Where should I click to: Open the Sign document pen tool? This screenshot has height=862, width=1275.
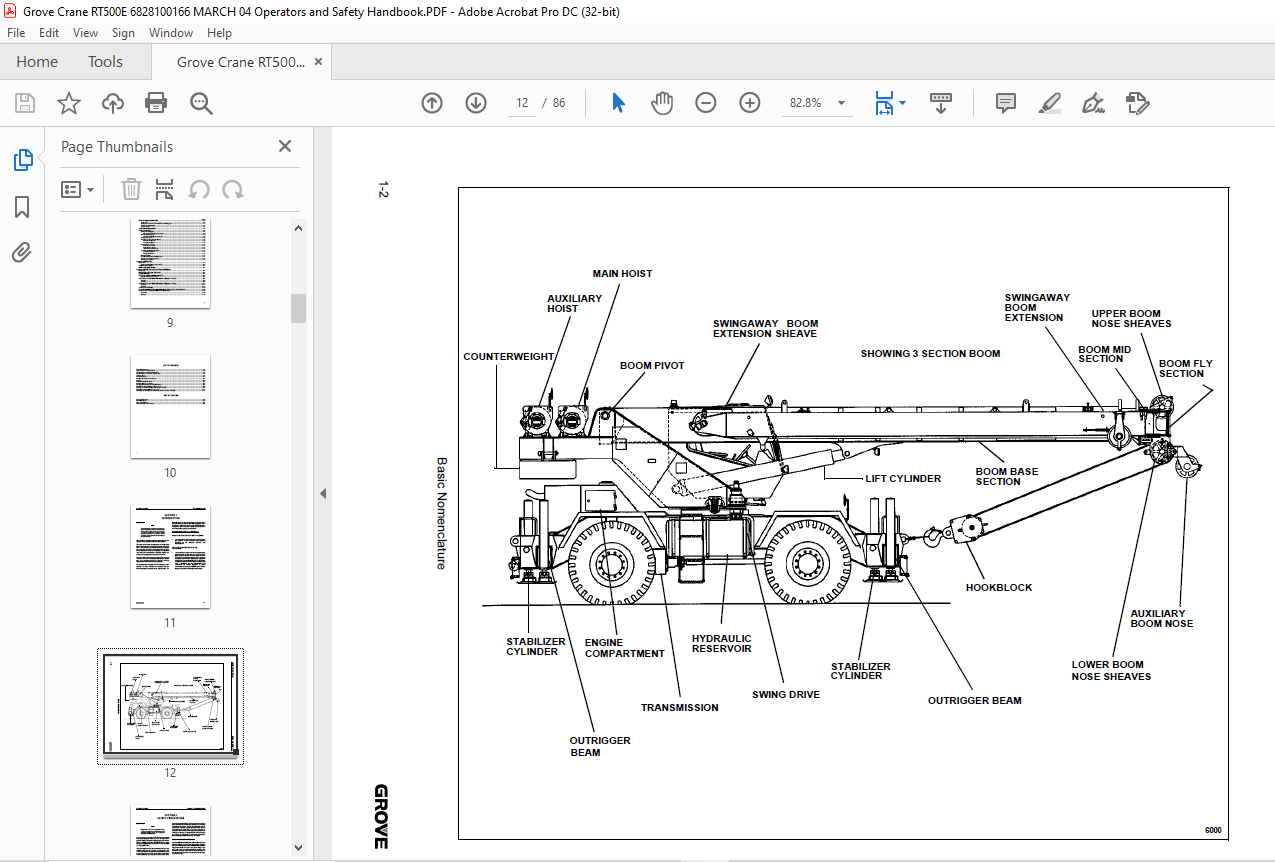[1093, 103]
